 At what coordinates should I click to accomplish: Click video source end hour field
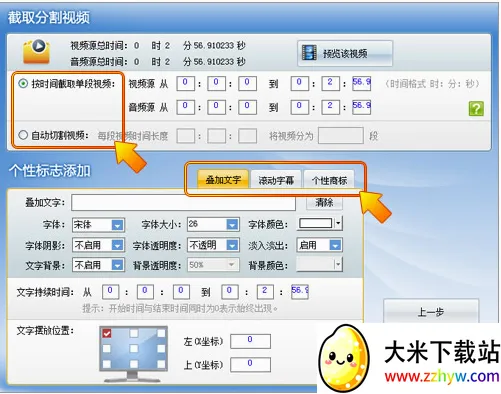(299, 83)
